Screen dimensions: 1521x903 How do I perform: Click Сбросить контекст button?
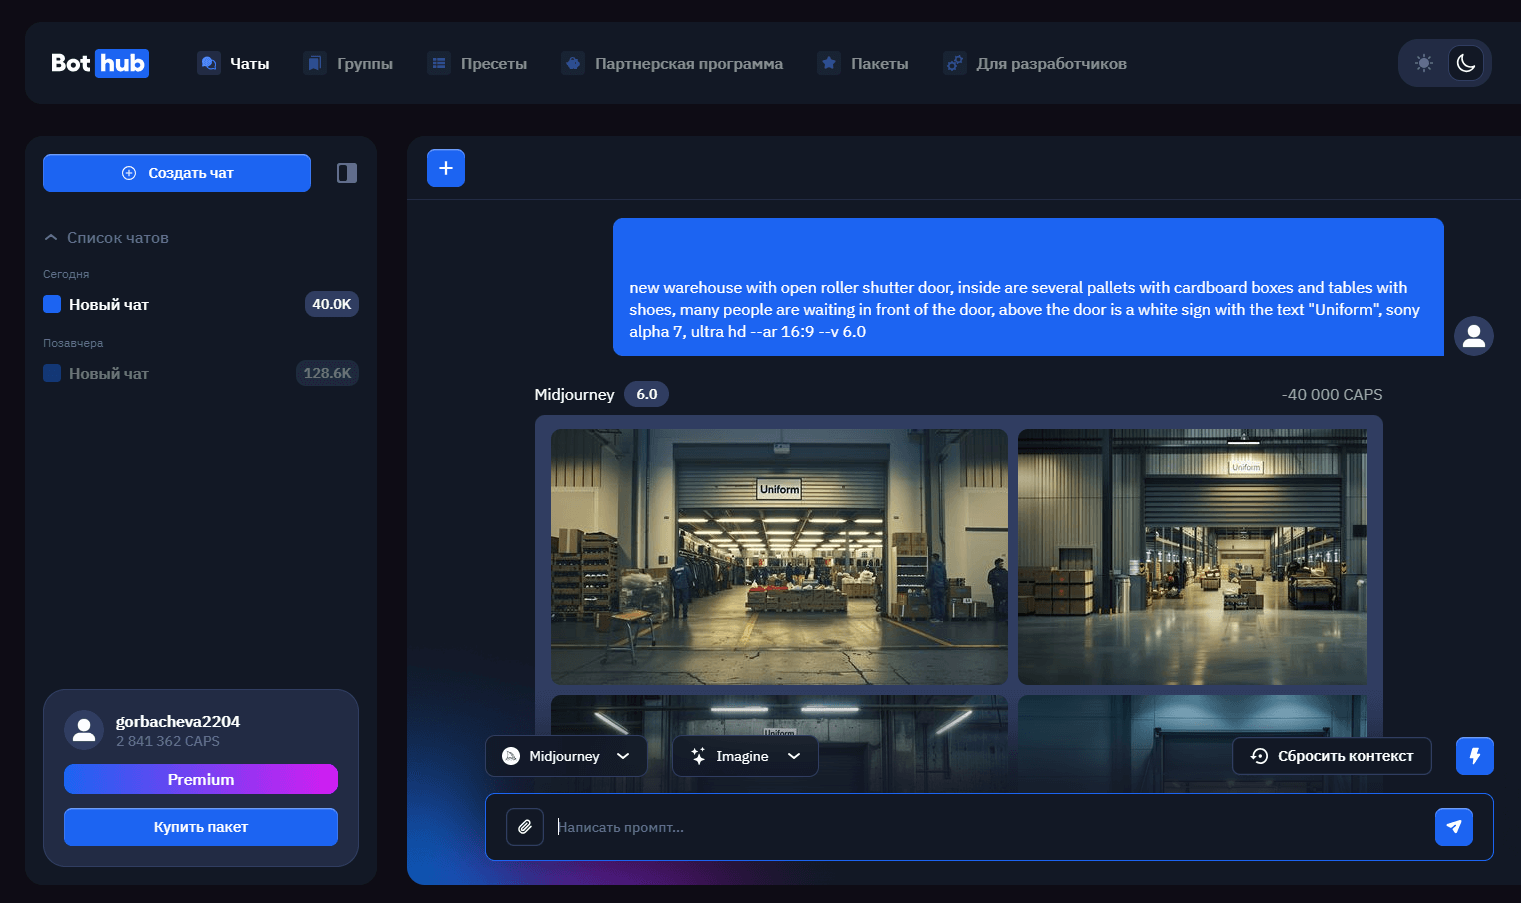coord(1332,756)
